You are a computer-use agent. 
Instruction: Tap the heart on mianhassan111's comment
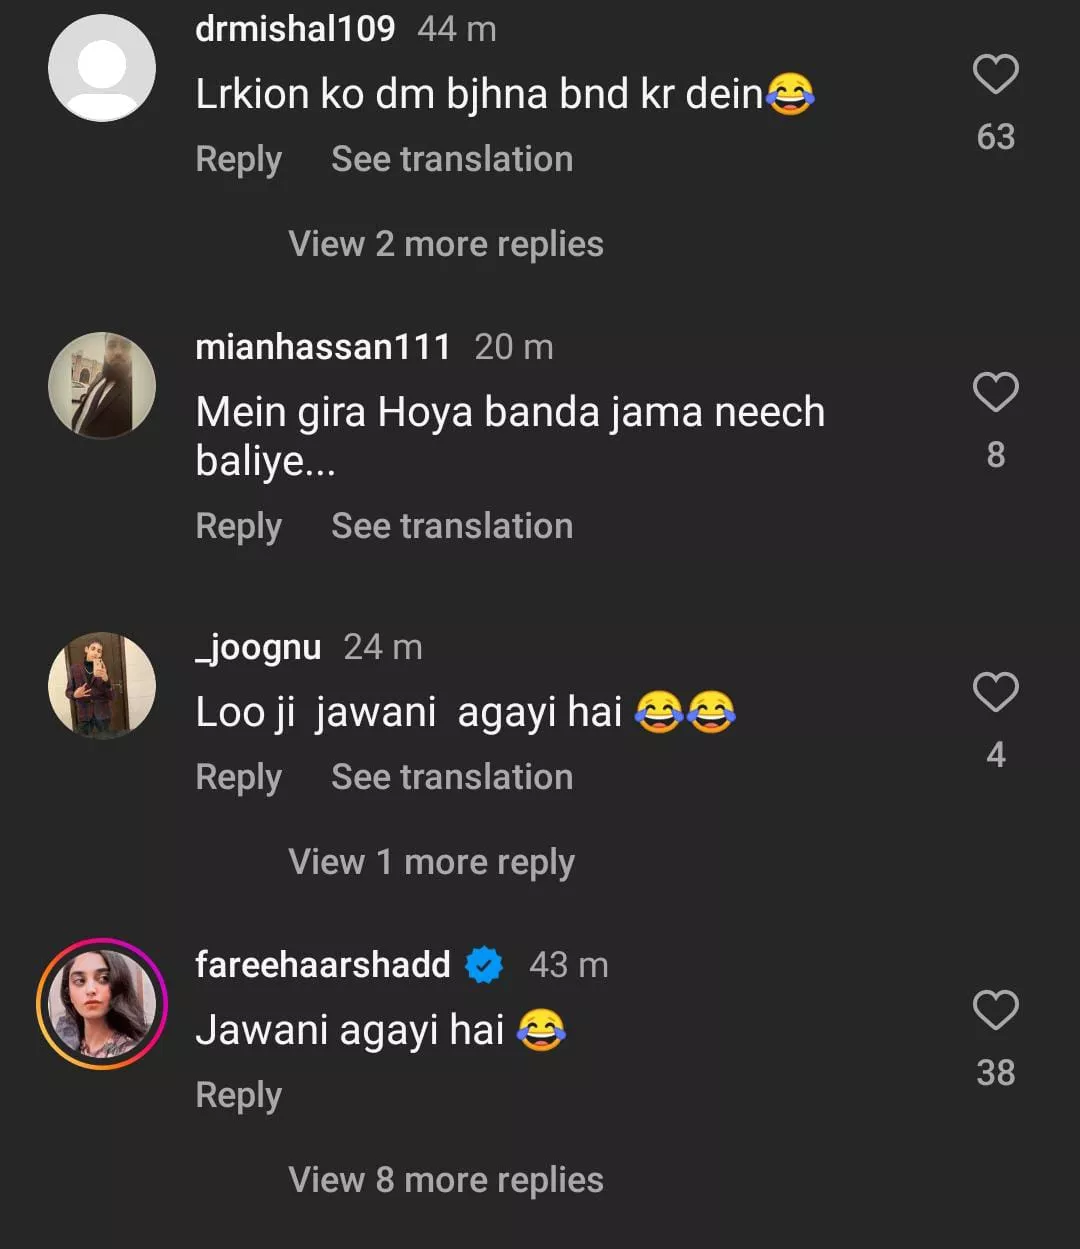pyautogui.click(x=995, y=392)
